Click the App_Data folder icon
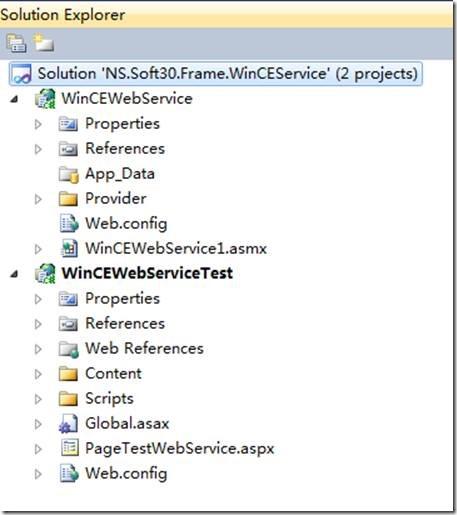 pyautogui.click(x=69, y=174)
